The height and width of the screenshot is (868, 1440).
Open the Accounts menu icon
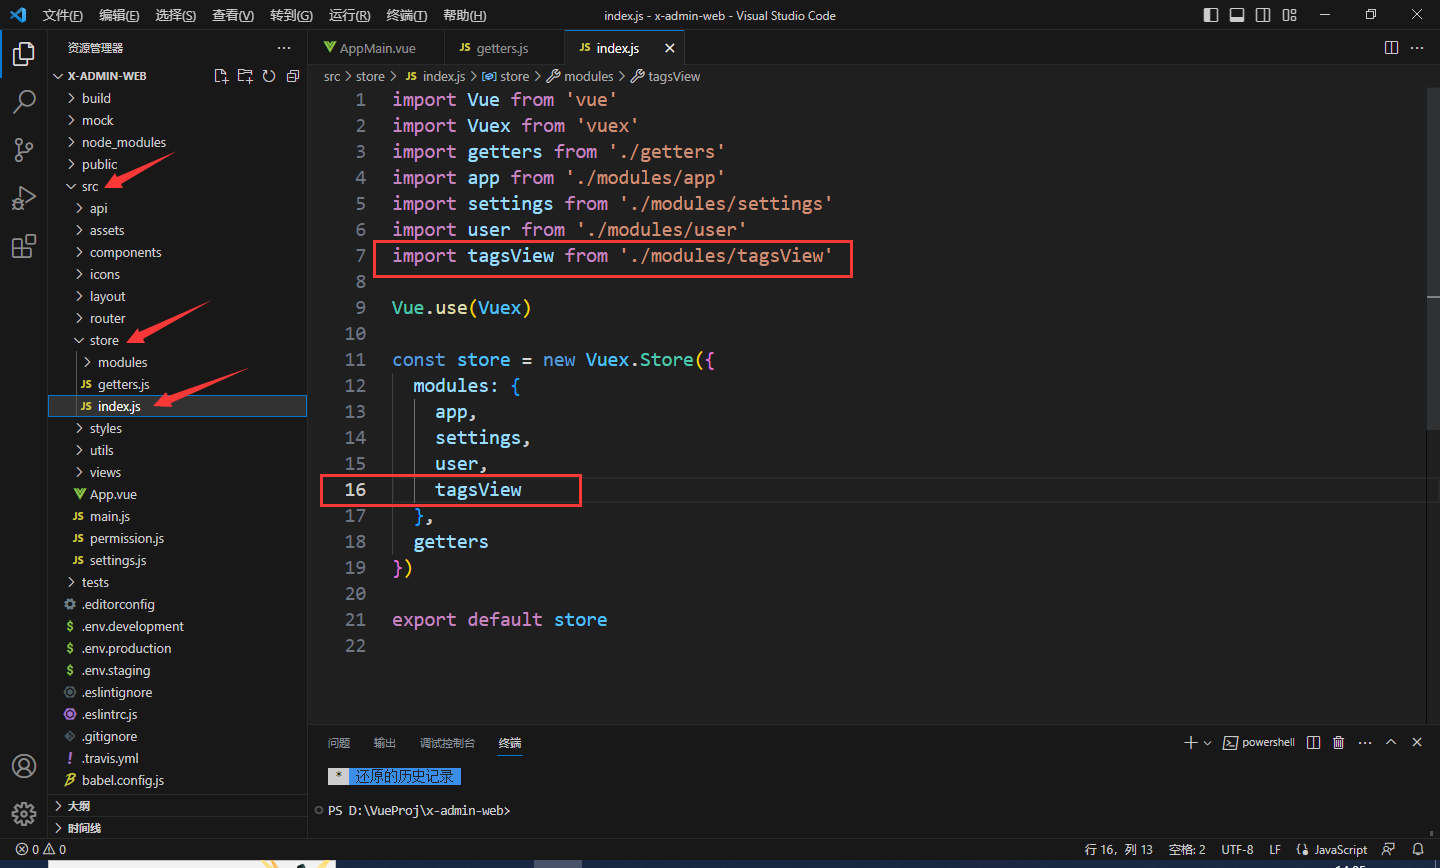click(x=24, y=766)
